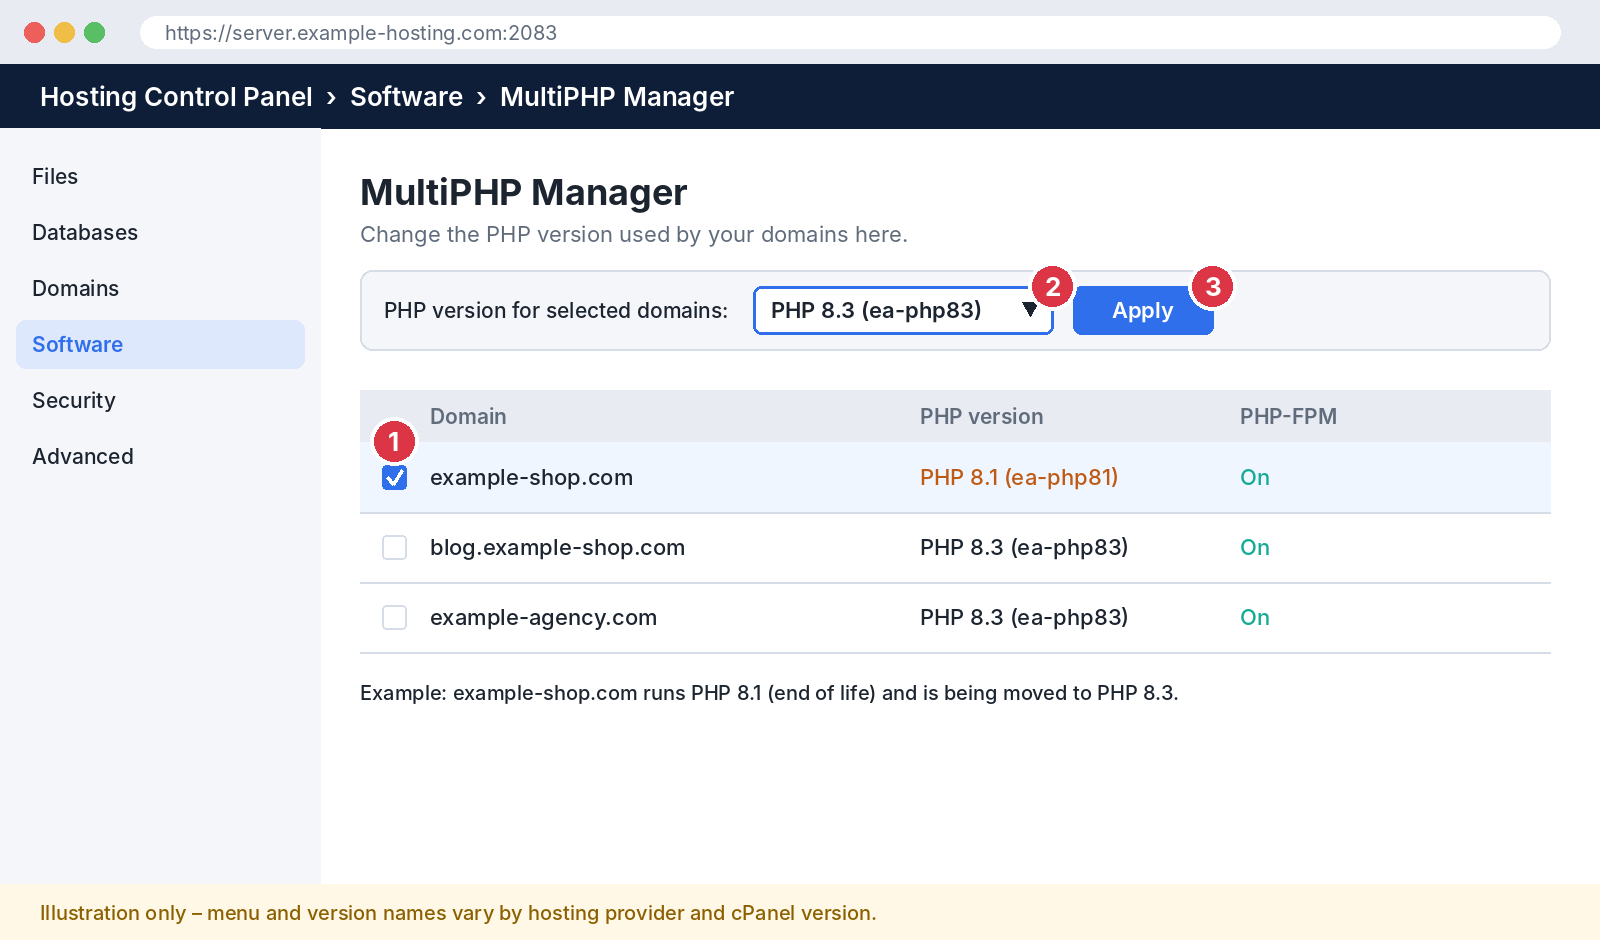The width and height of the screenshot is (1600, 940).
Task: Check the blog.example-shop.com checkbox
Action: tap(395, 548)
